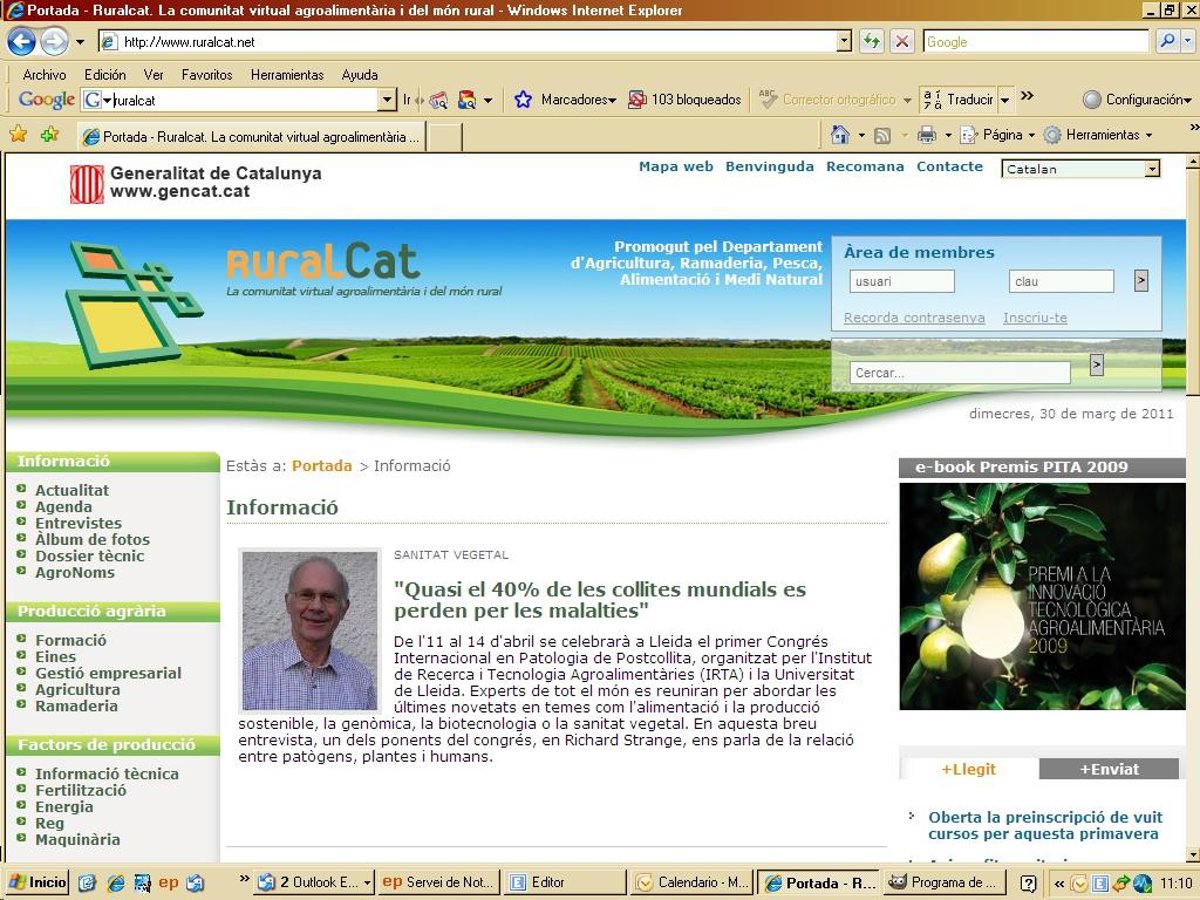This screenshot has height=900, width=1200.
Task: Open the Mapa web link
Action: 676,167
